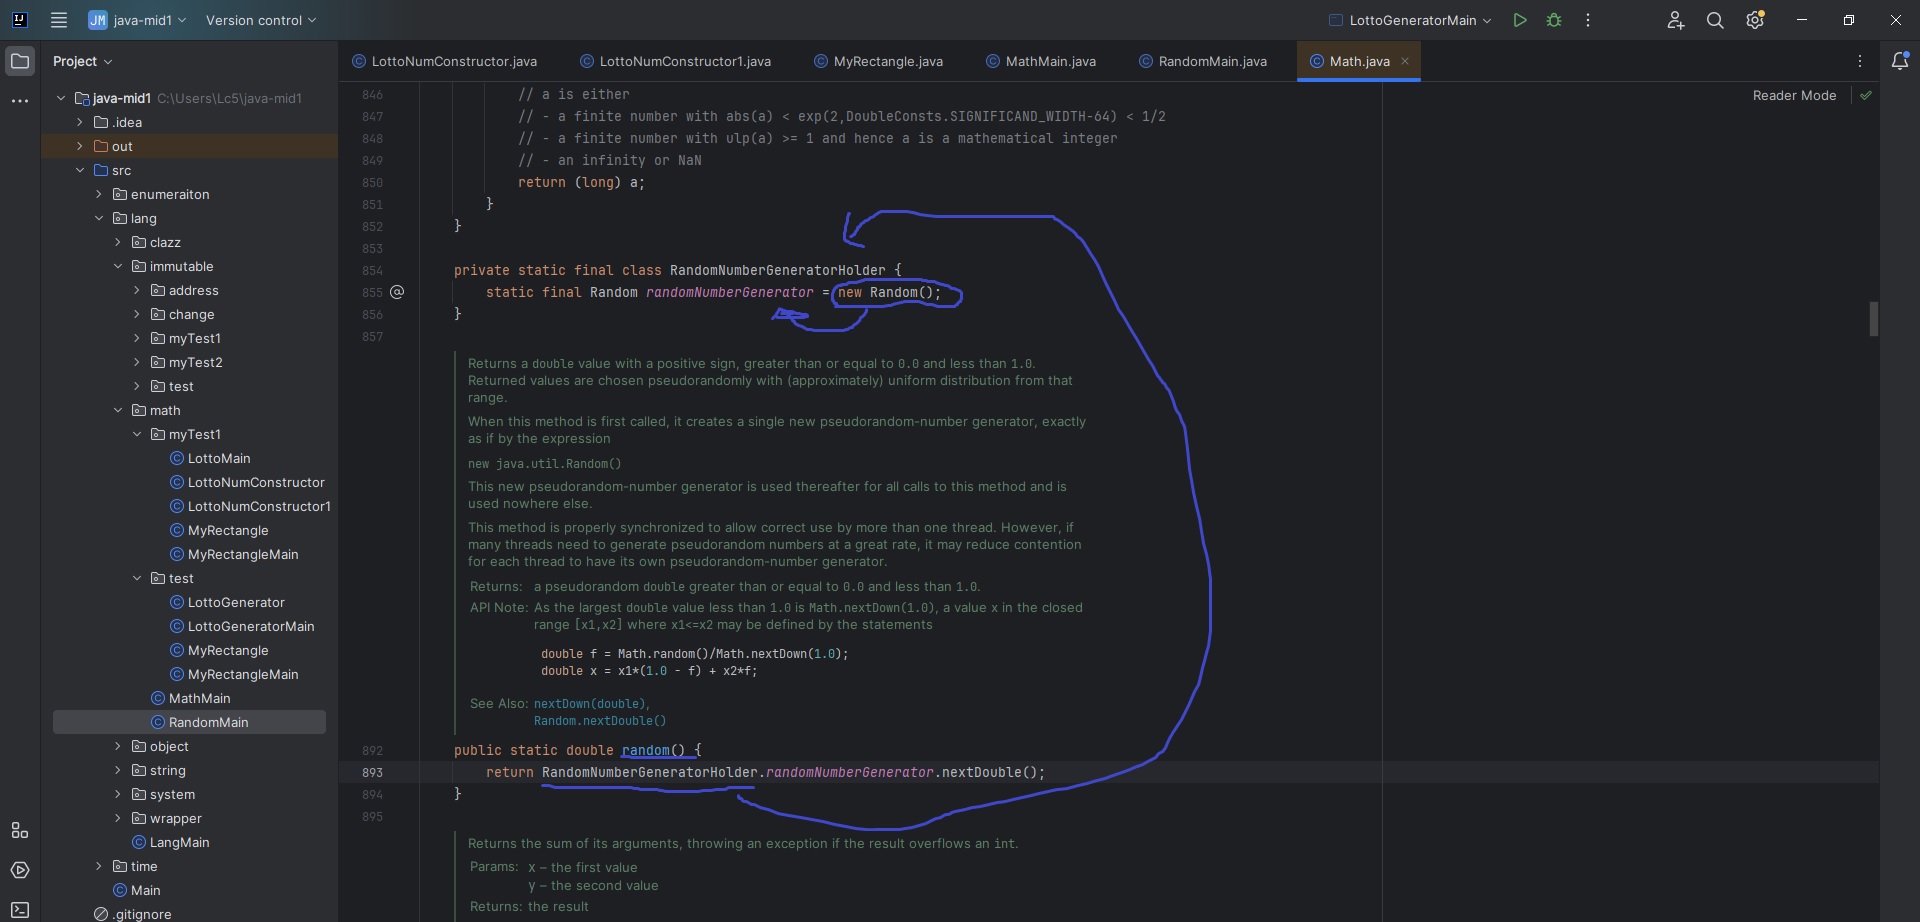The width and height of the screenshot is (1926, 922).
Task: Follow the Random.nextDouble() link
Action: (600, 721)
